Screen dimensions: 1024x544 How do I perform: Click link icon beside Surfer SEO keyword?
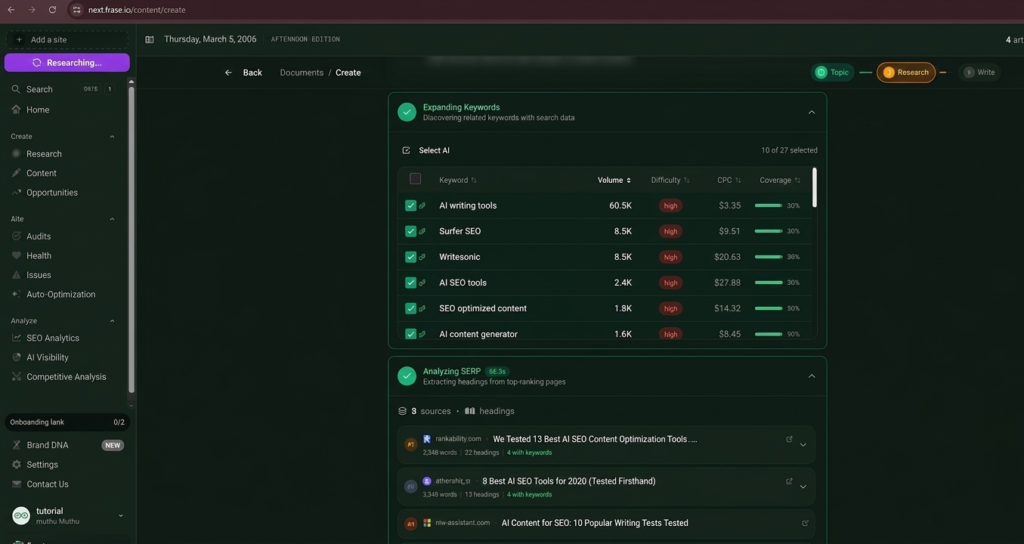[422, 231]
